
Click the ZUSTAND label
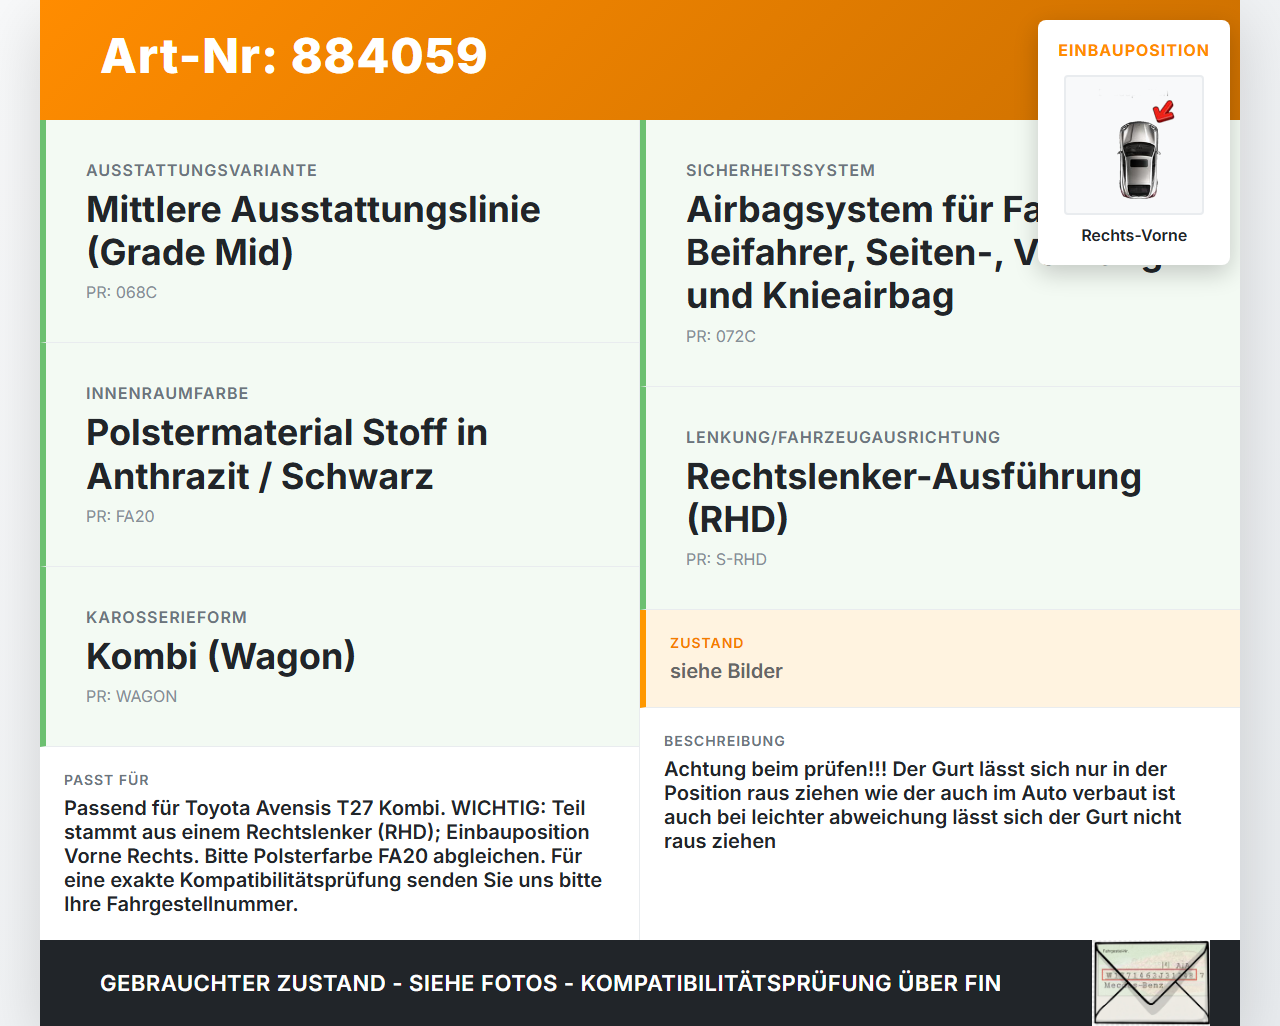[x=707, y=643]
